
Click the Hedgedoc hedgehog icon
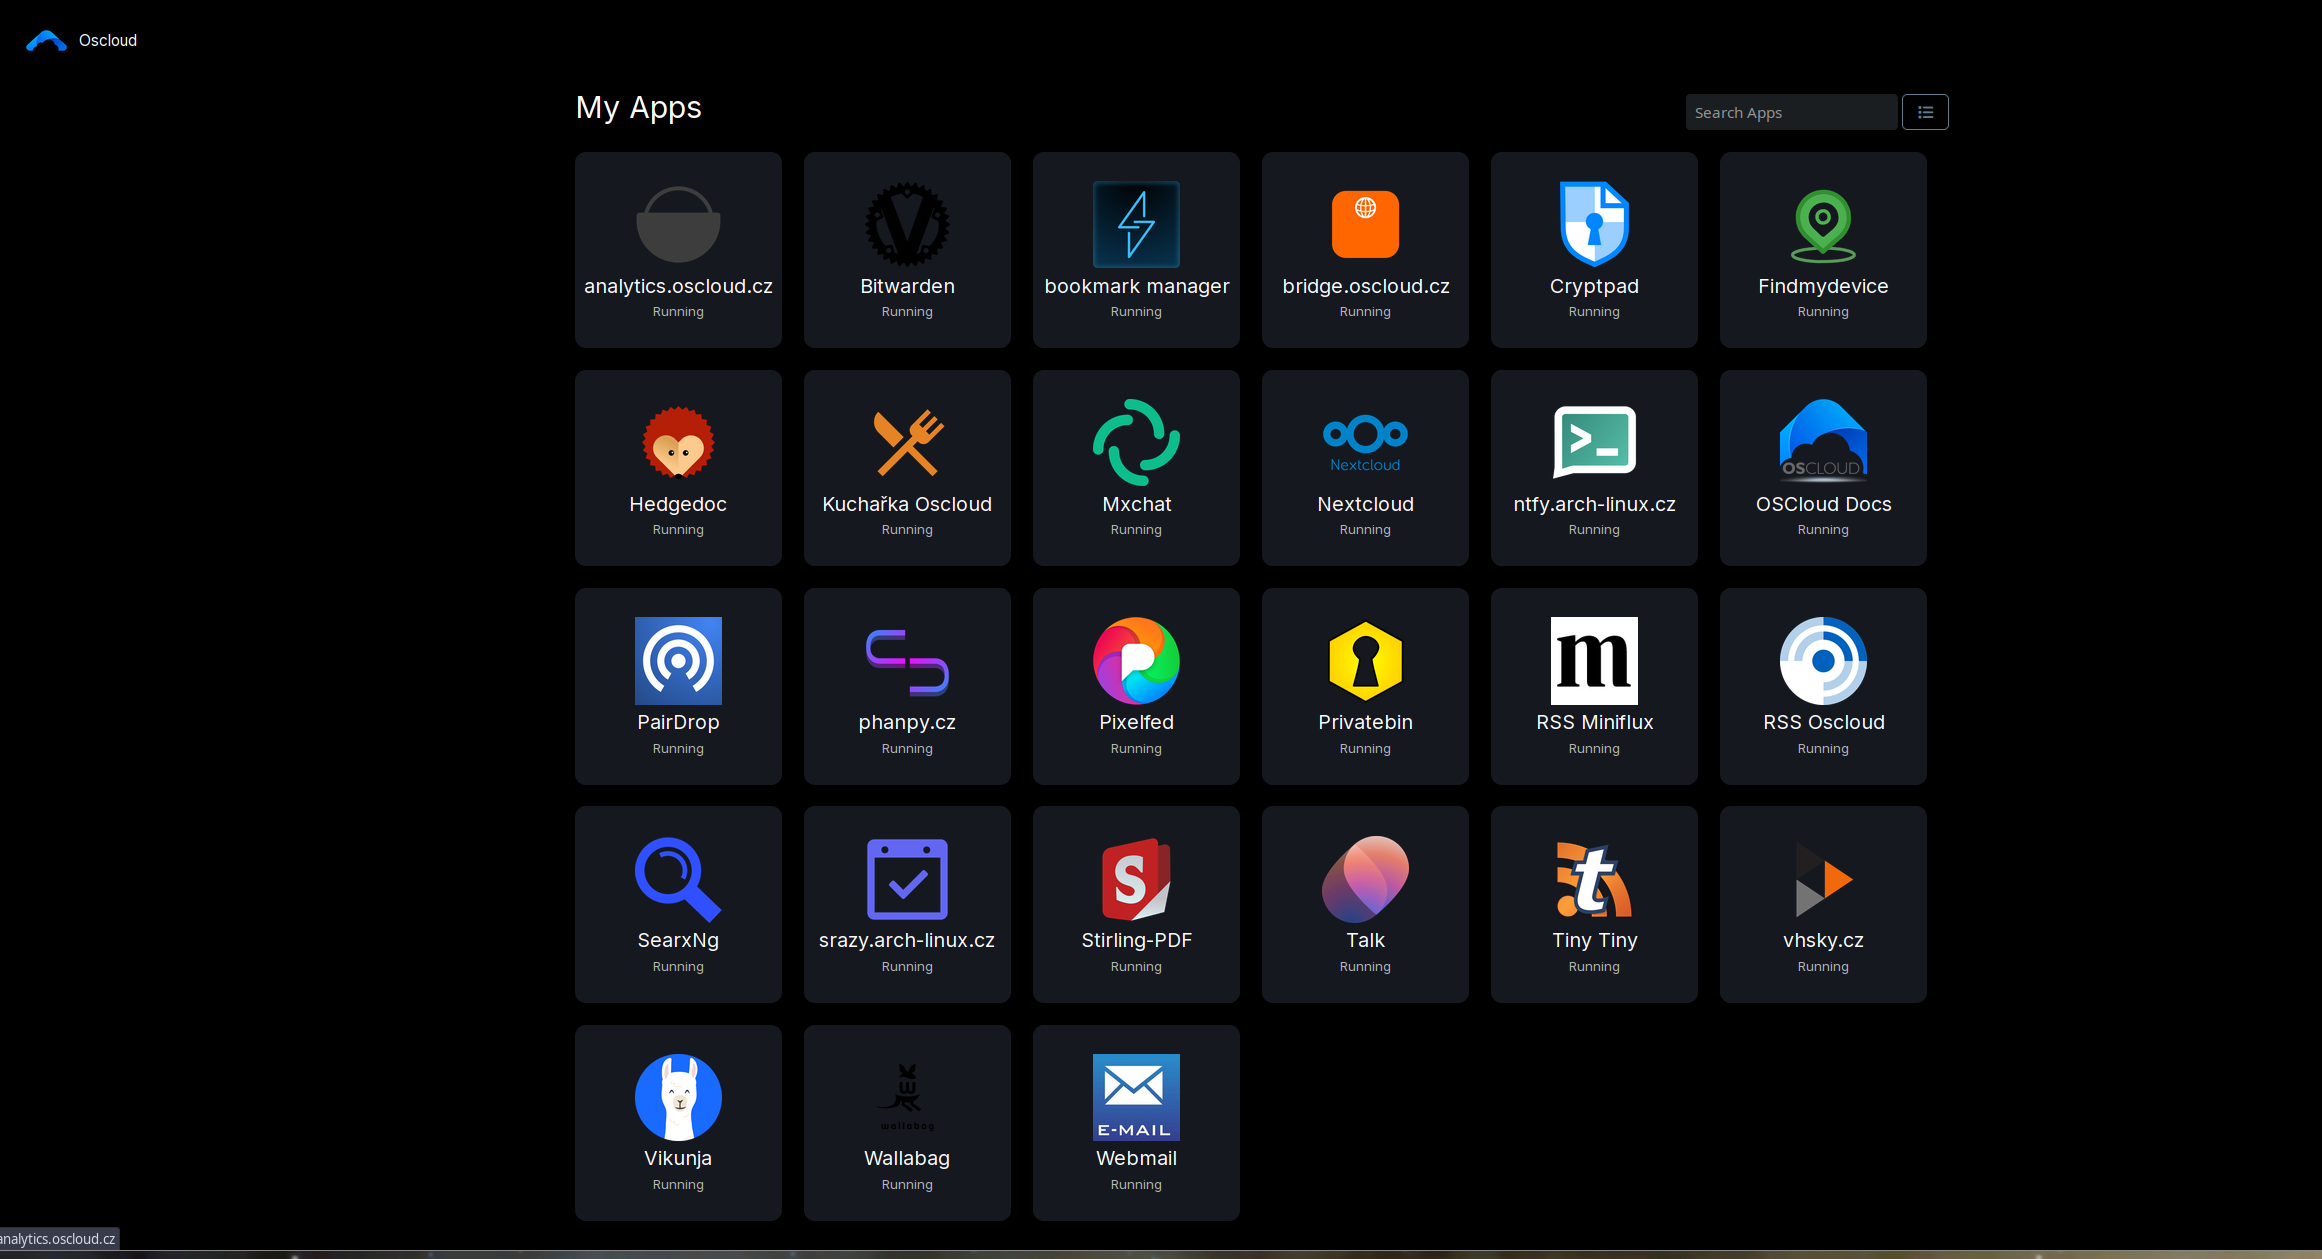pyautogui.click(x=678, y=442)
